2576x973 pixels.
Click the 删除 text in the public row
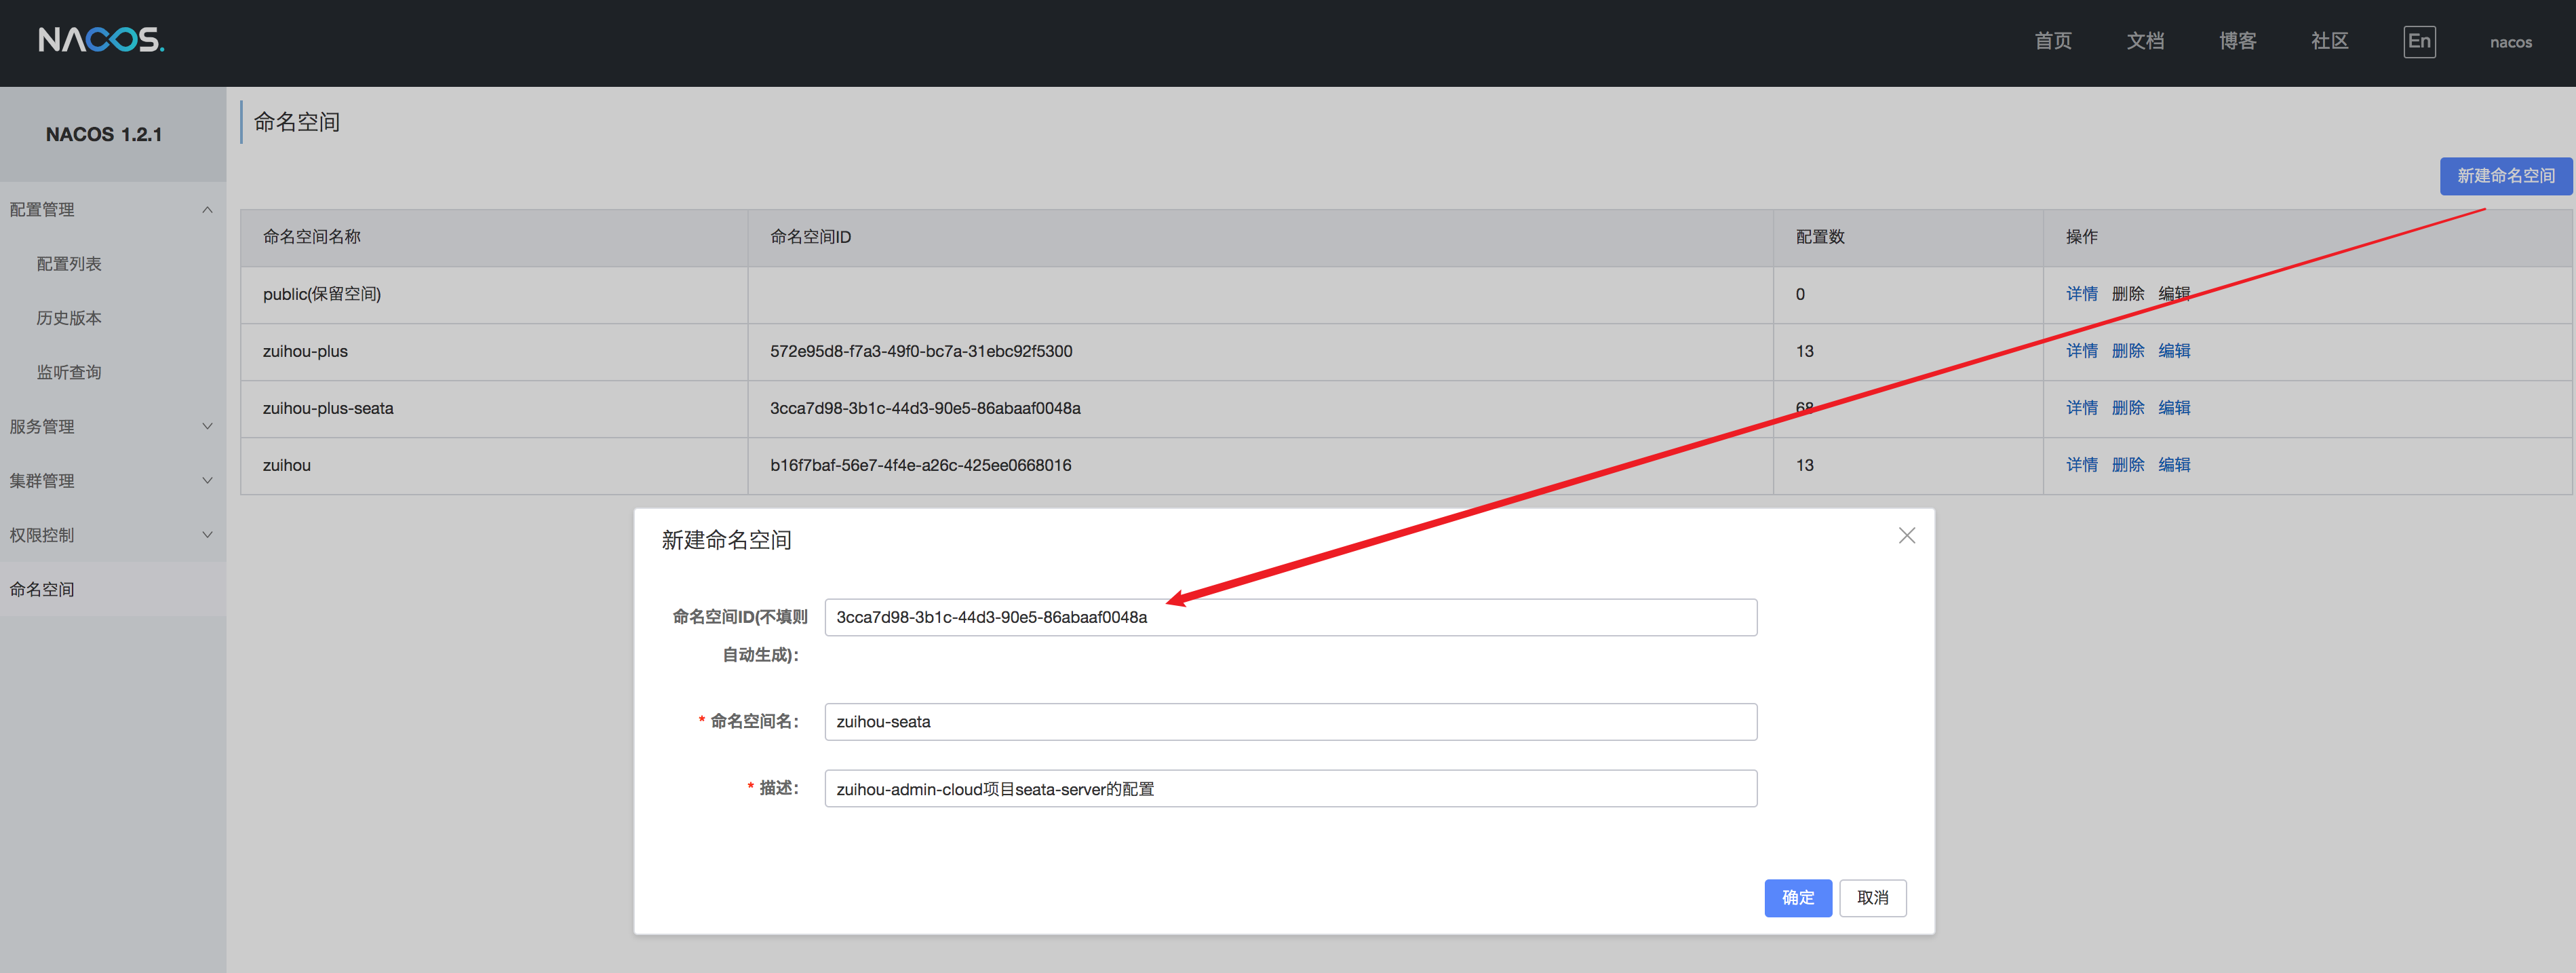click(2128, 294)
